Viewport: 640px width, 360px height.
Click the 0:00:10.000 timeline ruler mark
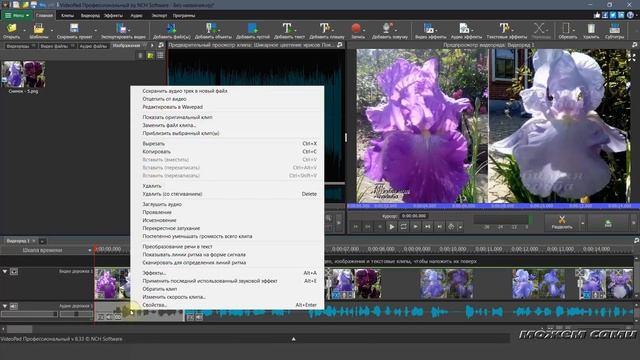pos(453,249)
